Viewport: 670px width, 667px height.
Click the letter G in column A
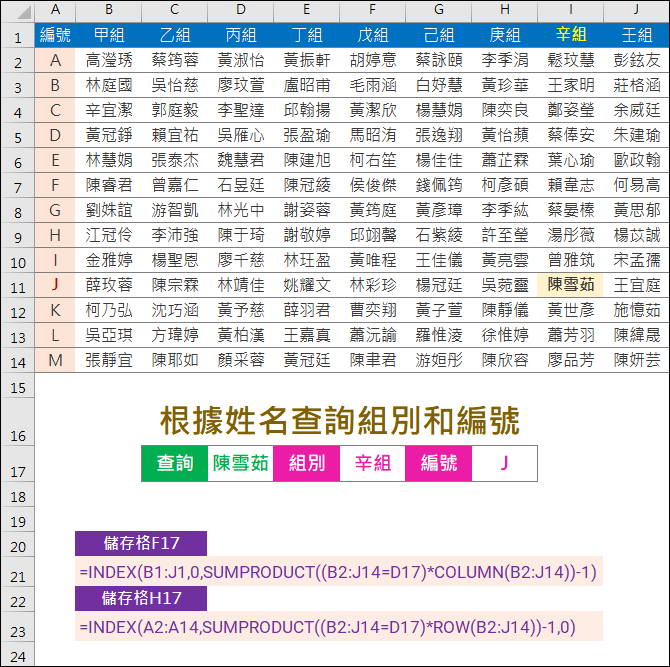55,210
